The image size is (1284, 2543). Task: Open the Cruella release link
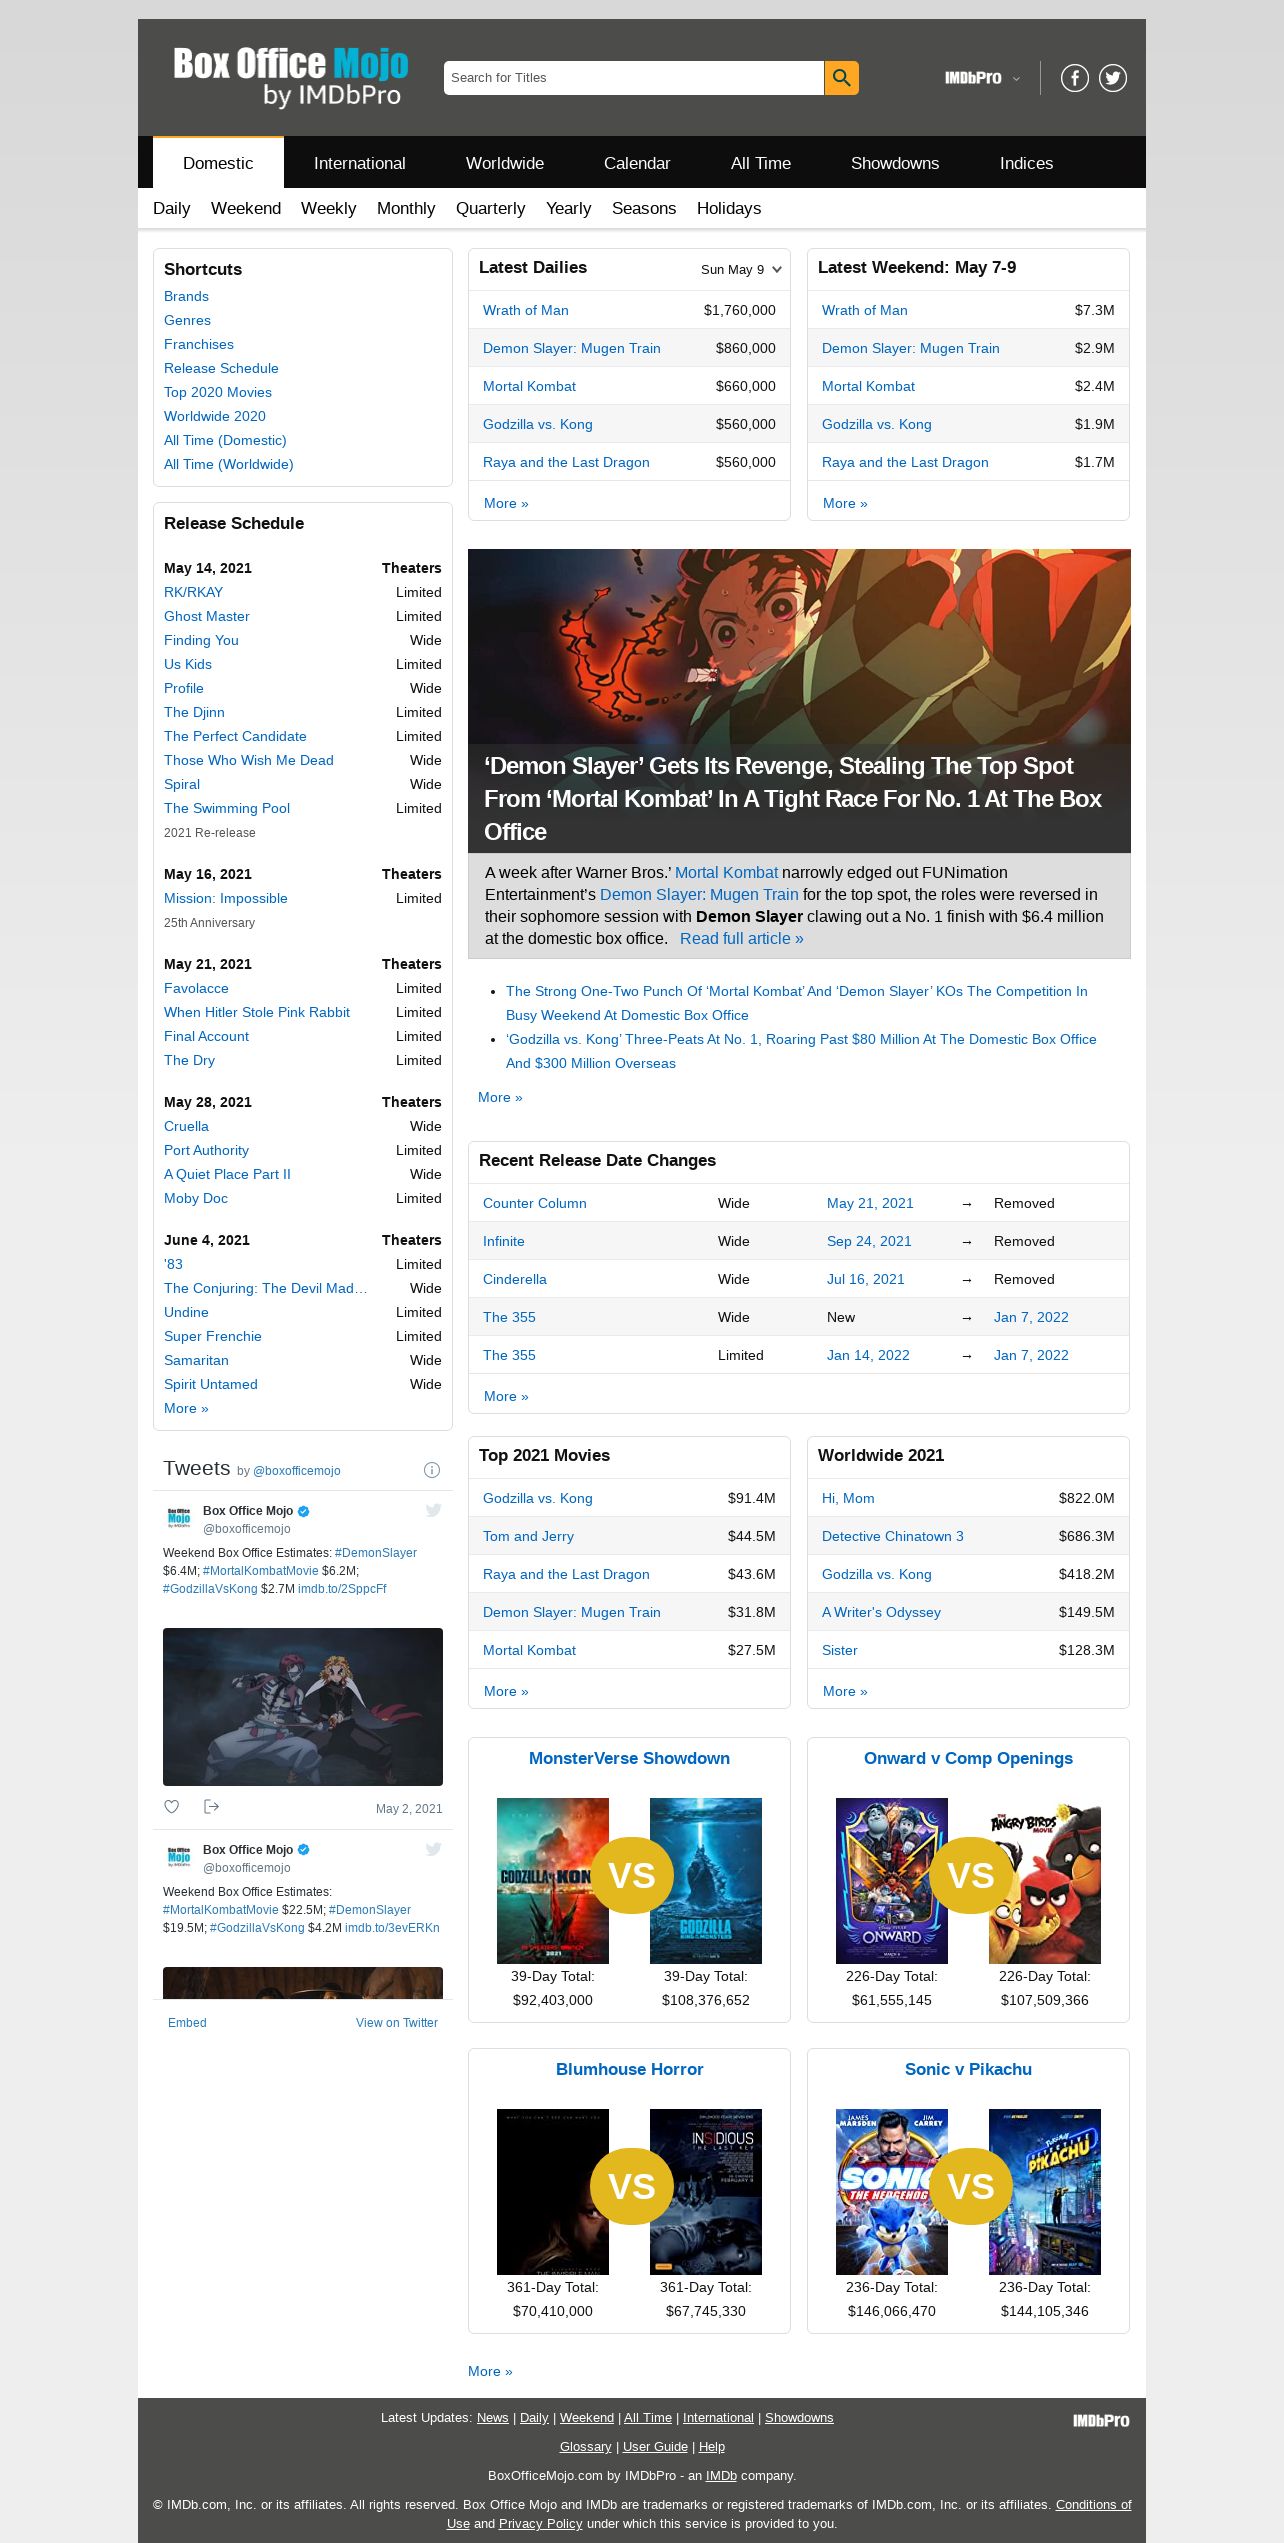pos(186,1126)
